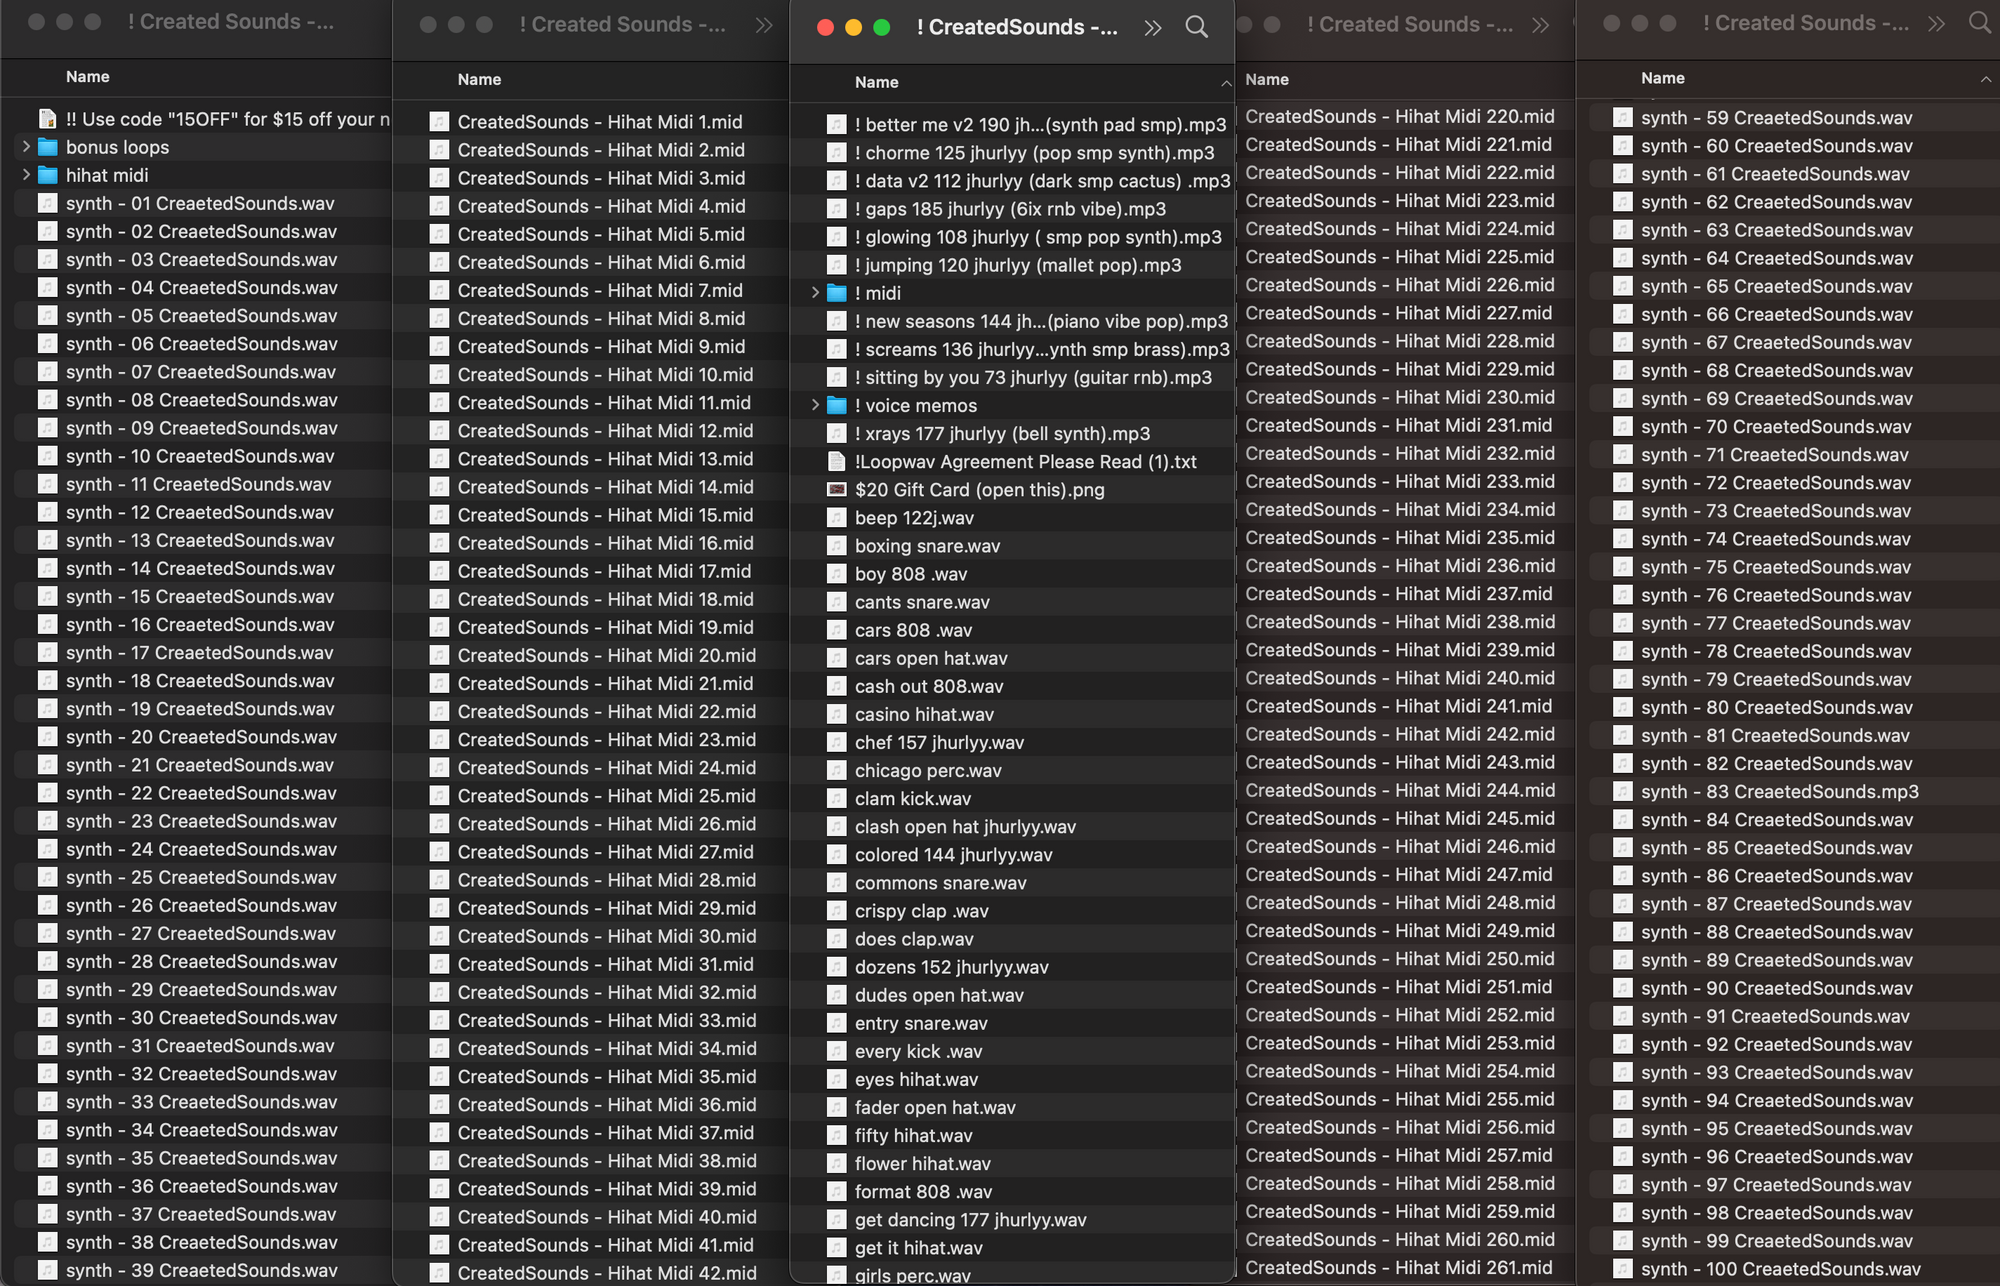This screenshot has width=2000, height=1286.
Task: Select synth - 83 CreaetedSounds.mp3
Action: click(x=1779, y=791)
